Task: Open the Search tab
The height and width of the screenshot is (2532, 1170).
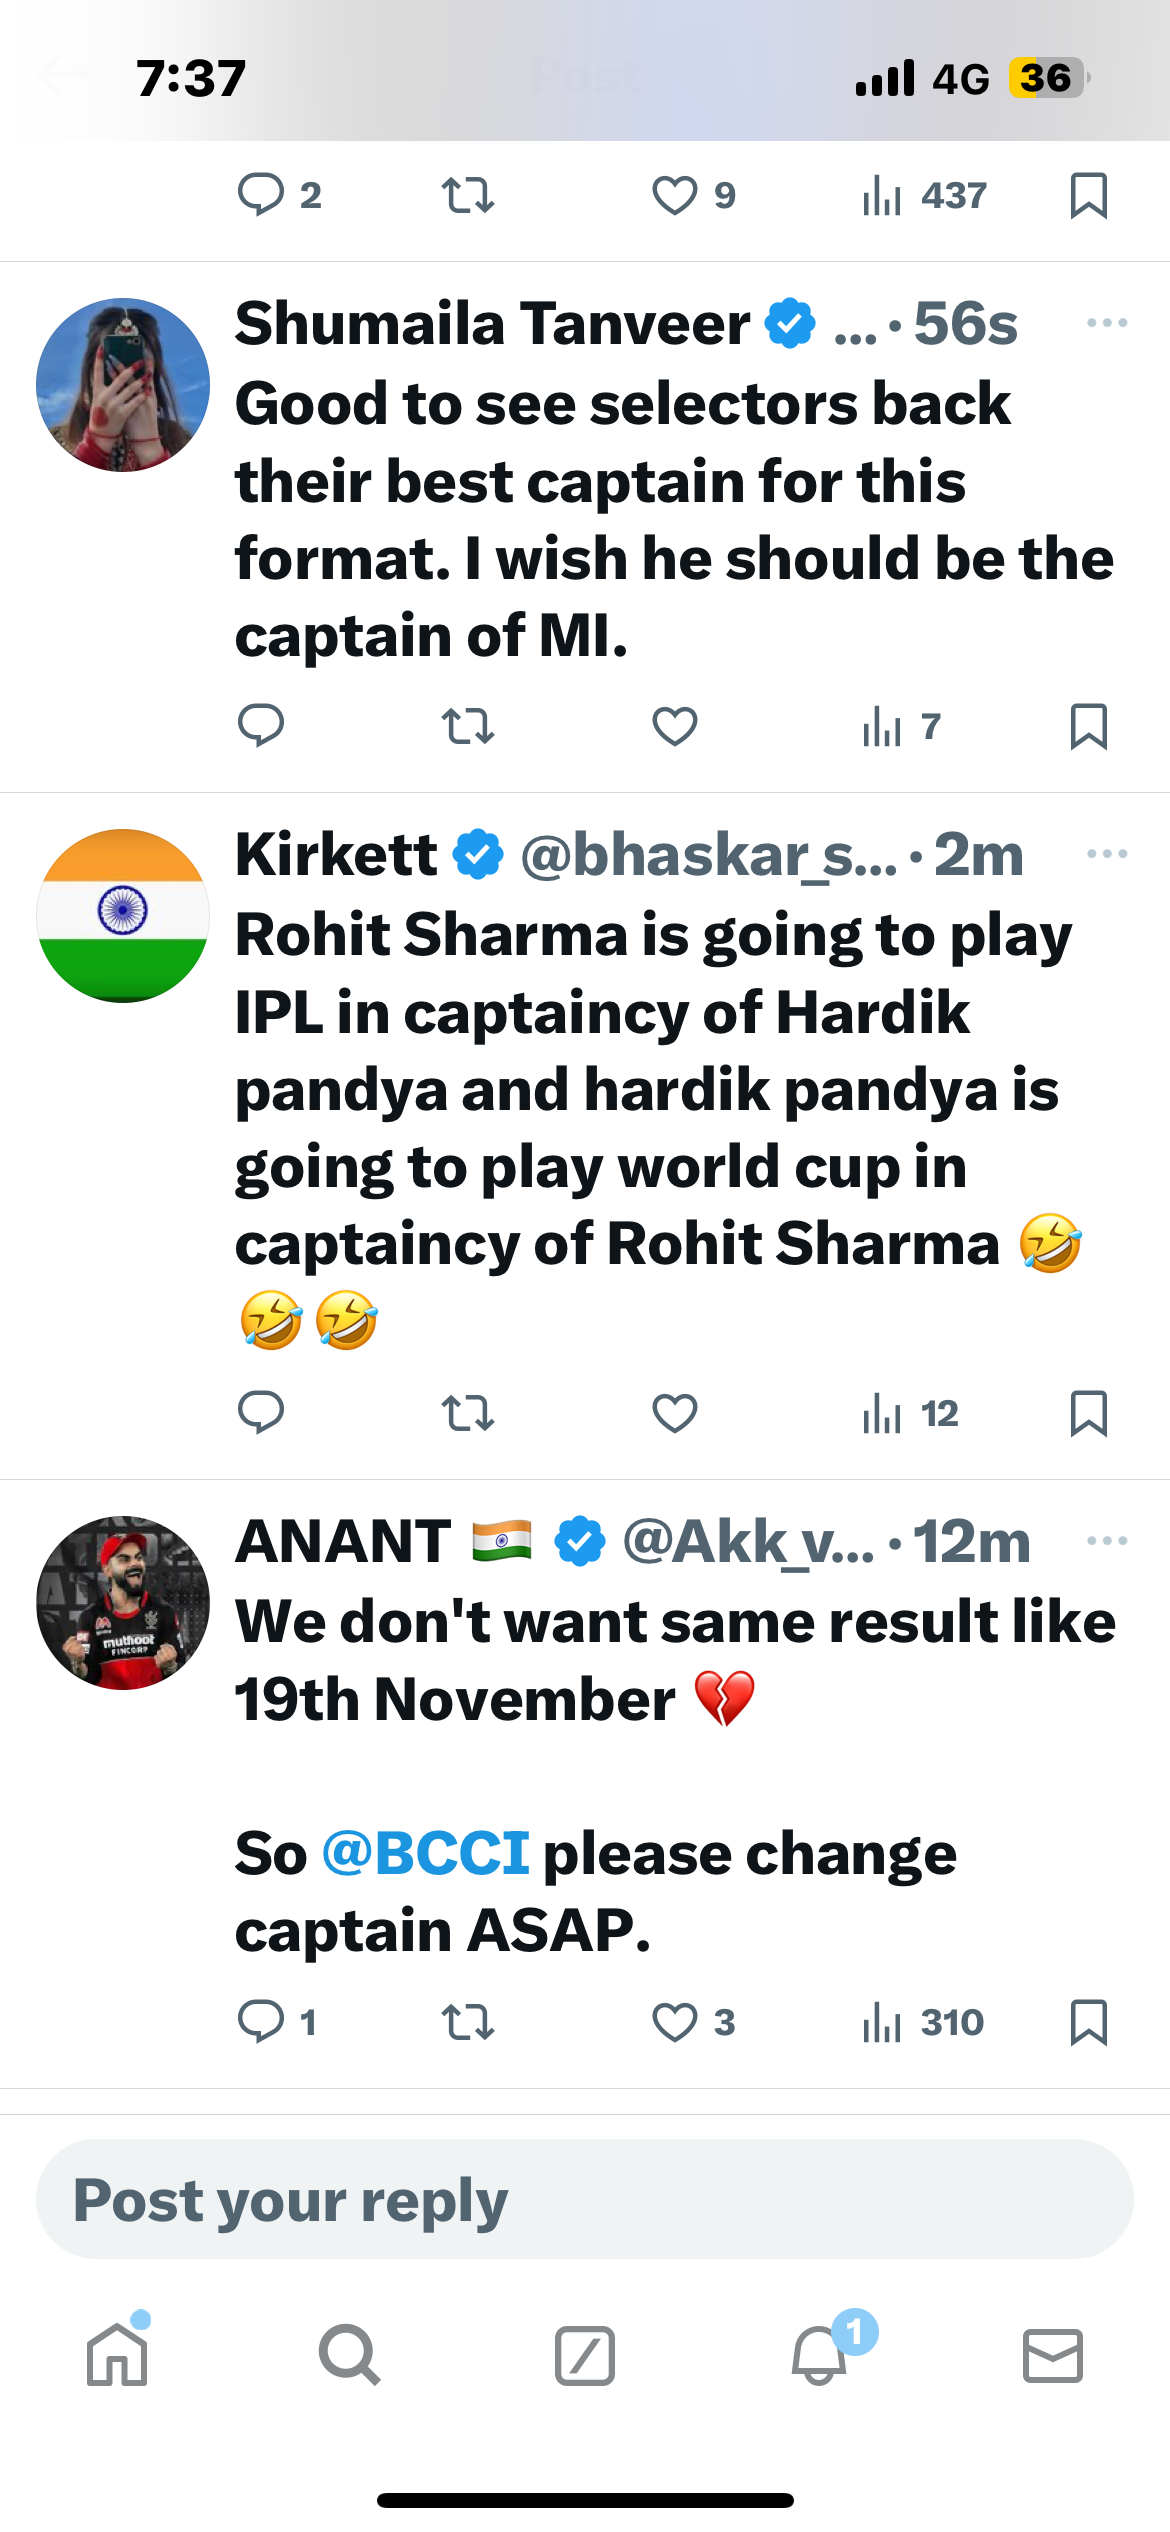Action: (349, 2355)
